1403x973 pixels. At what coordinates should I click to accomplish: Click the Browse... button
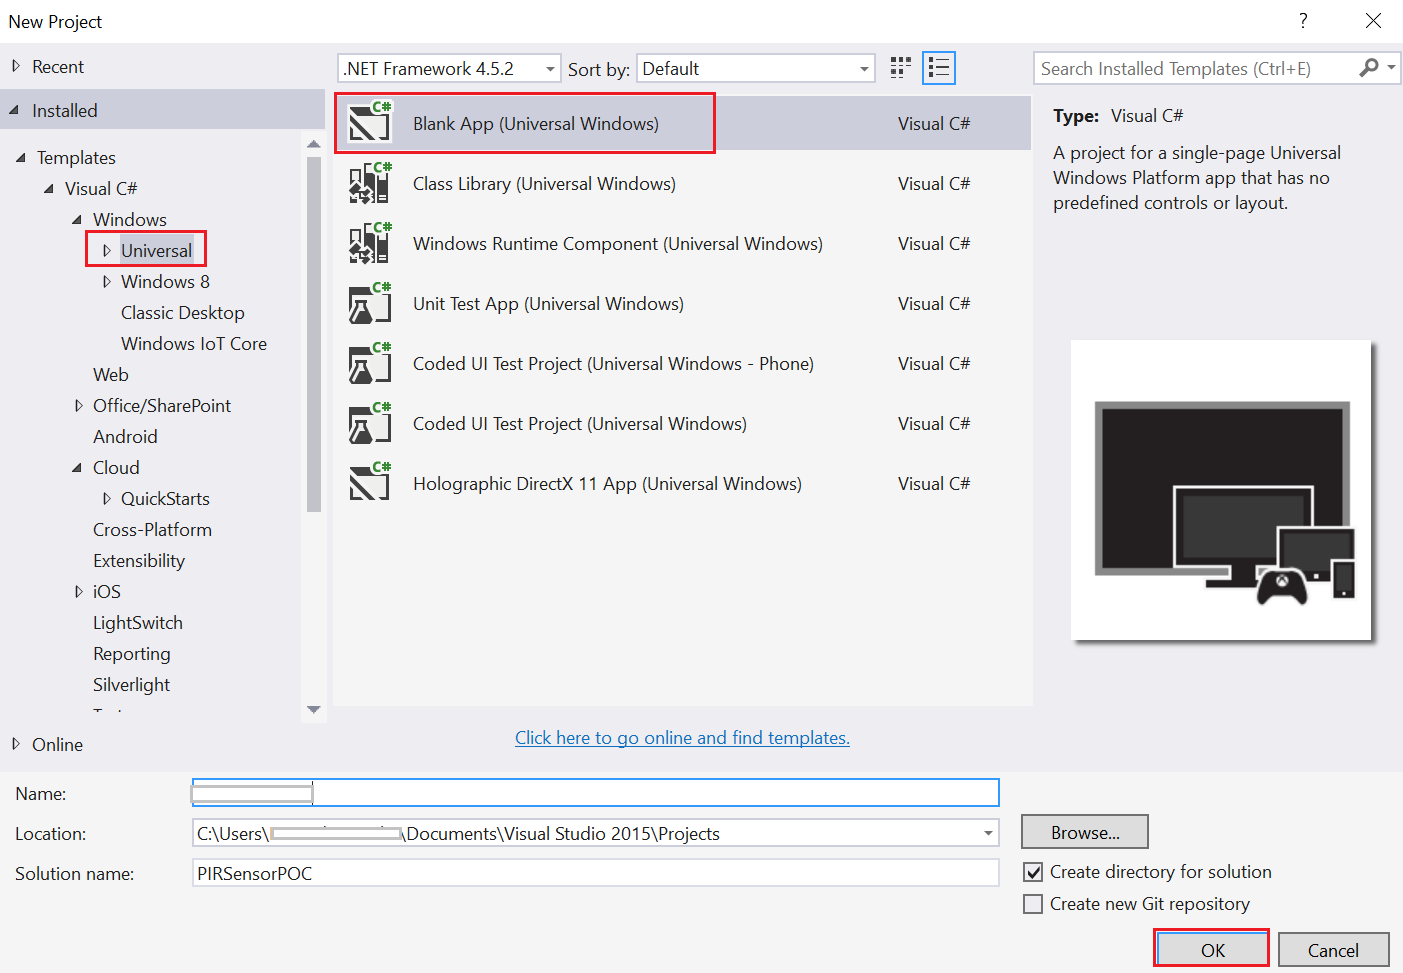pyautogui.click(x=1084, y=832)
